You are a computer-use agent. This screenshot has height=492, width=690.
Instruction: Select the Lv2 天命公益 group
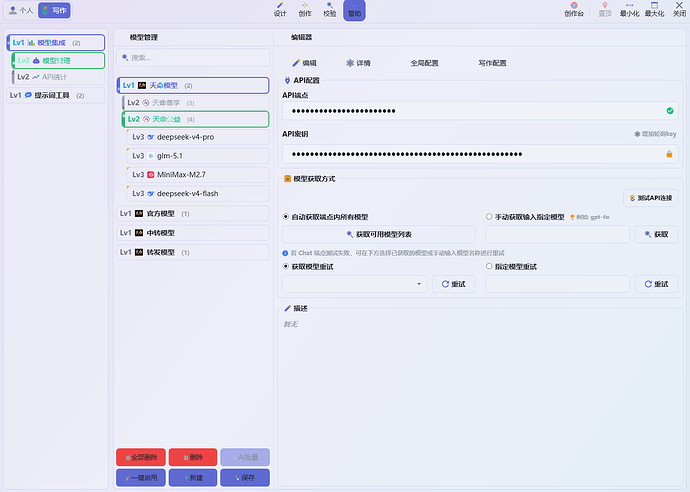click(196, 119)
